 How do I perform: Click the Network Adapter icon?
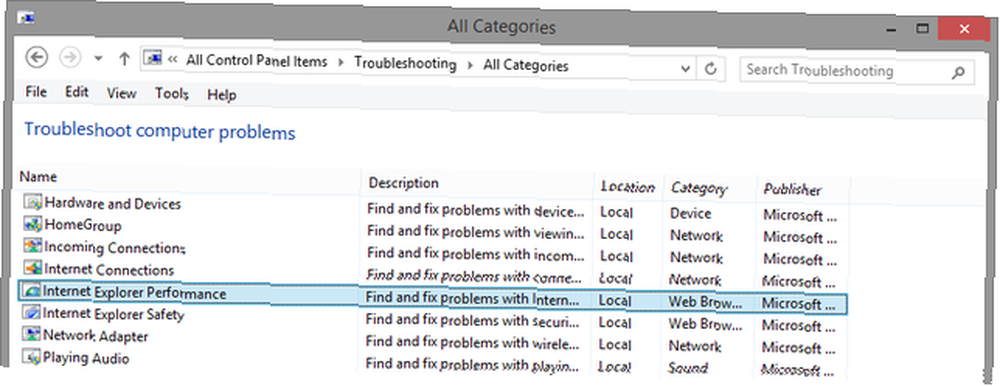click(32, 334)
